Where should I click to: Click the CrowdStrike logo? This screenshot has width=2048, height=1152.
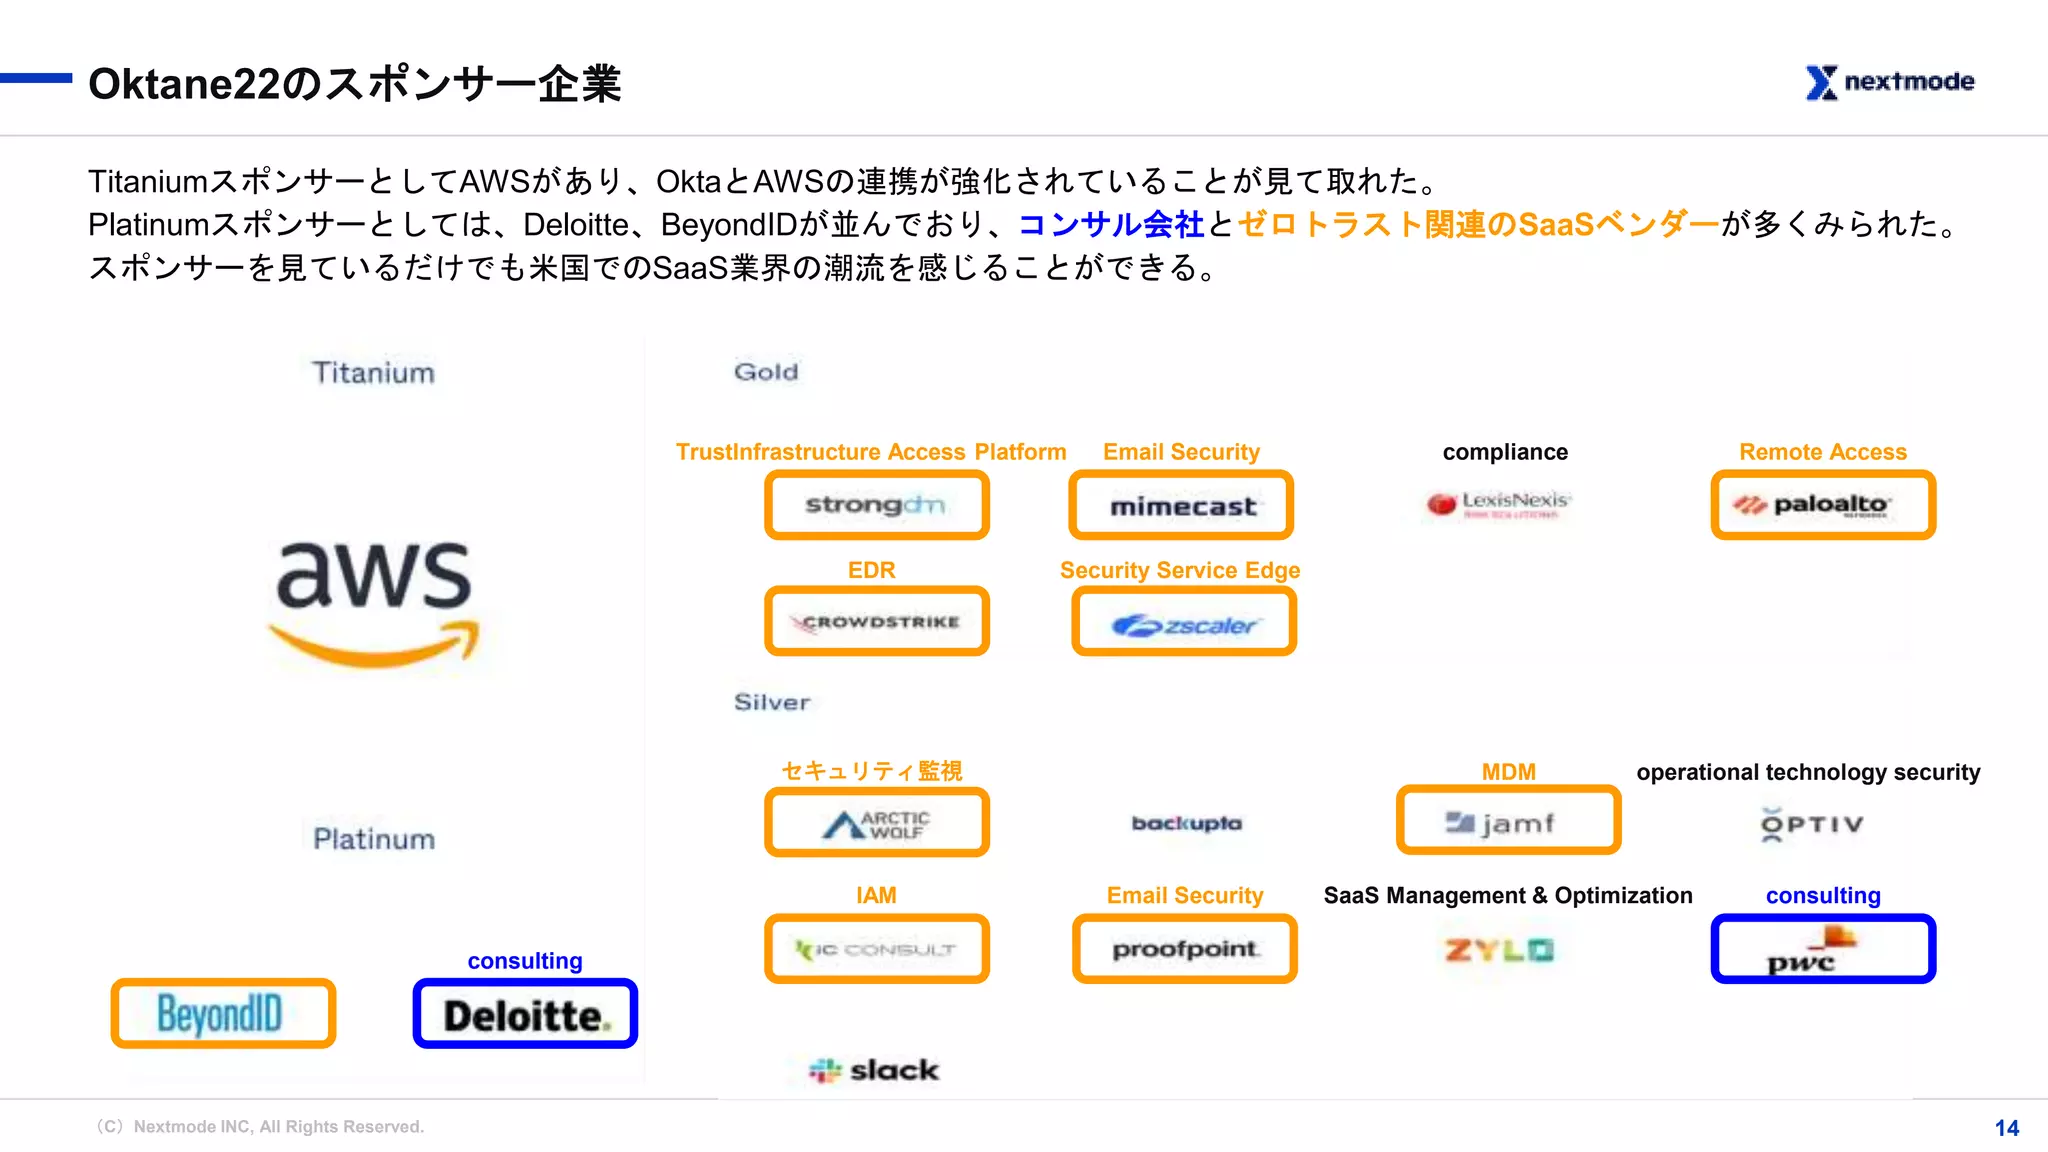877,621
